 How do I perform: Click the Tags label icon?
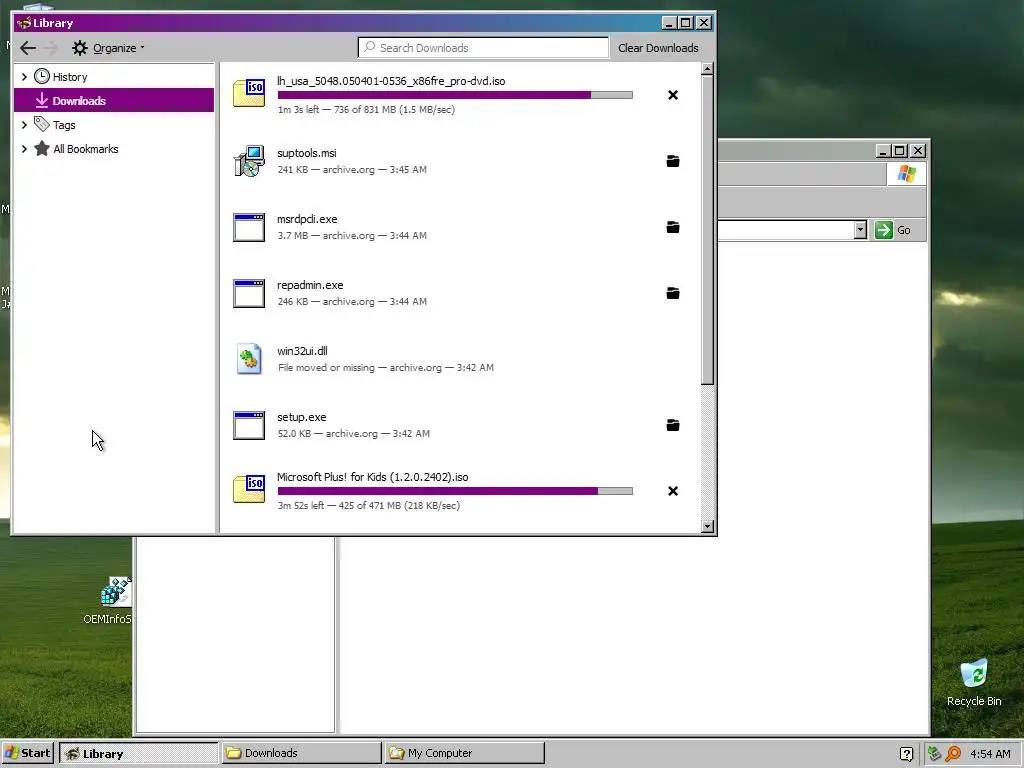(41, 124)
